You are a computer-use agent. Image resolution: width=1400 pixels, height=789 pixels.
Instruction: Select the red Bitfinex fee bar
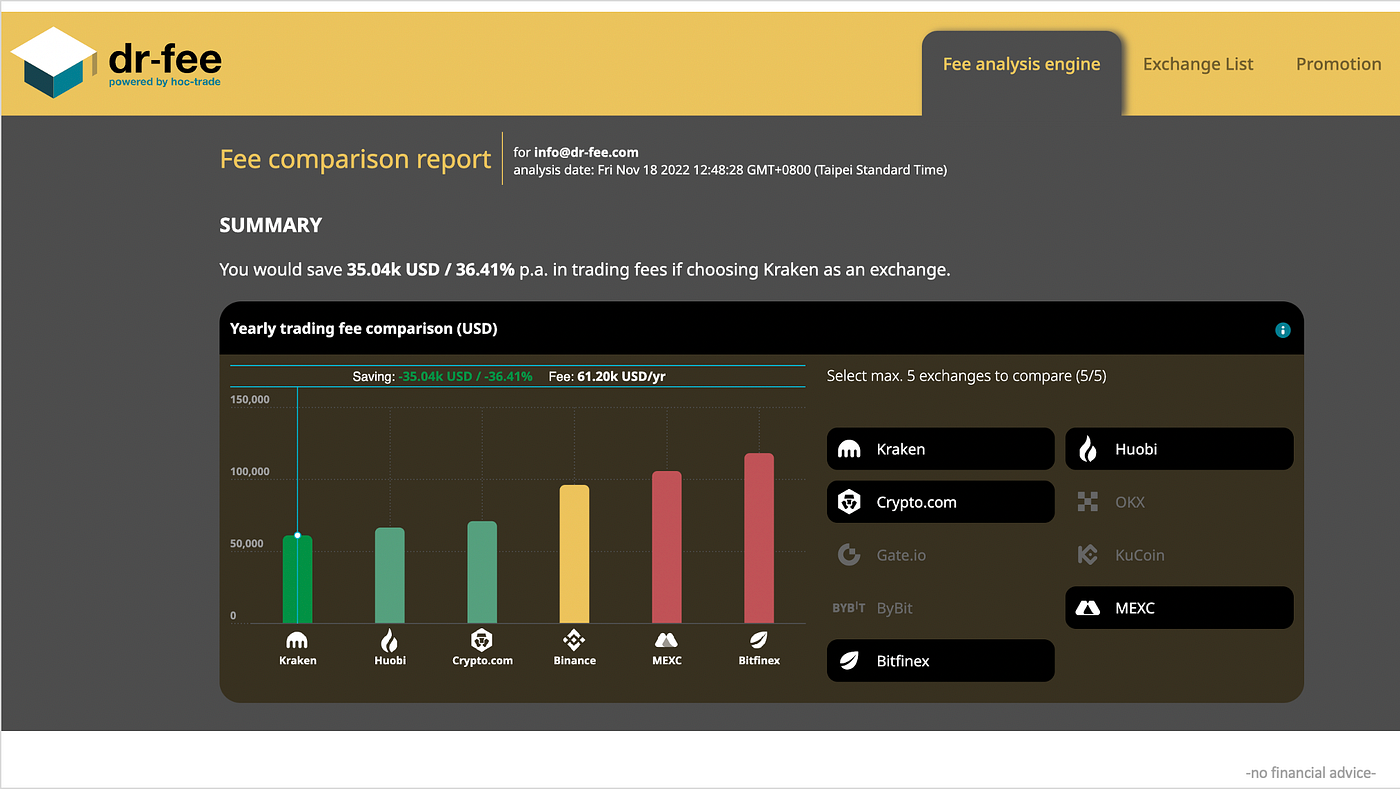(x=759, y=539)
